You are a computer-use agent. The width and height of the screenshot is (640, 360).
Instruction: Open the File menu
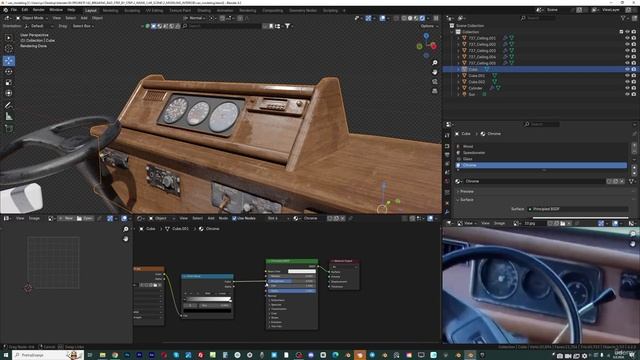click(x=14, y=10)
